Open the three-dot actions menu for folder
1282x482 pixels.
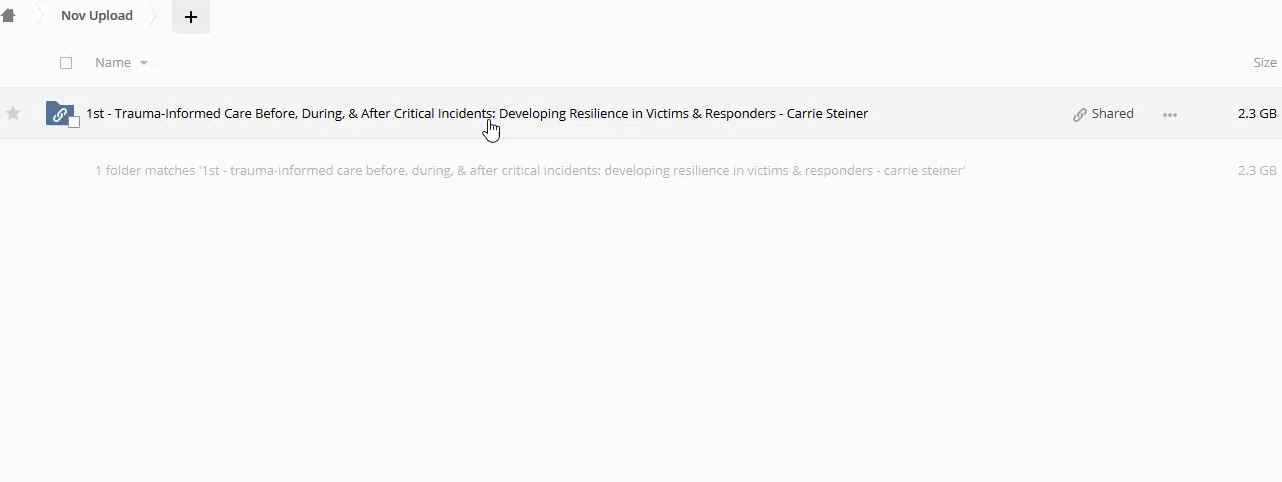click(1169, 114)
